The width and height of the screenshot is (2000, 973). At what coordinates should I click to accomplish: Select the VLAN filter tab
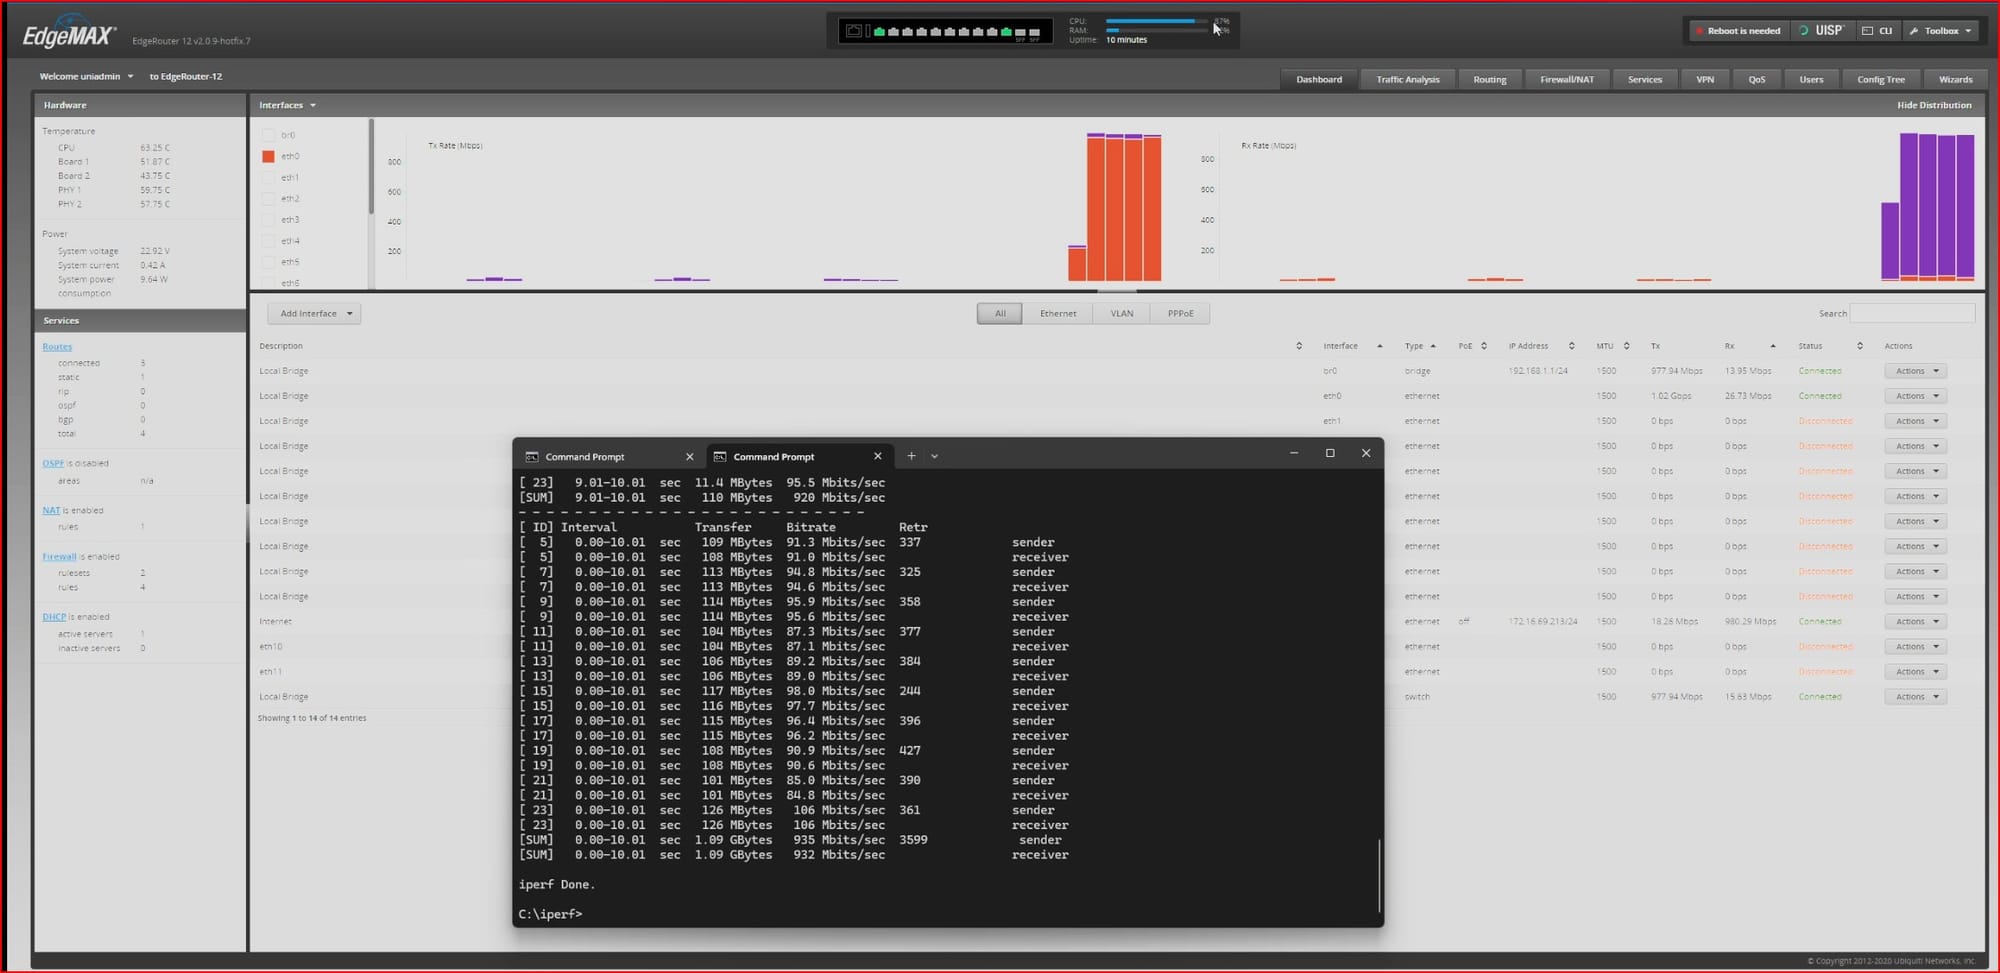[x=1121, y=313]
